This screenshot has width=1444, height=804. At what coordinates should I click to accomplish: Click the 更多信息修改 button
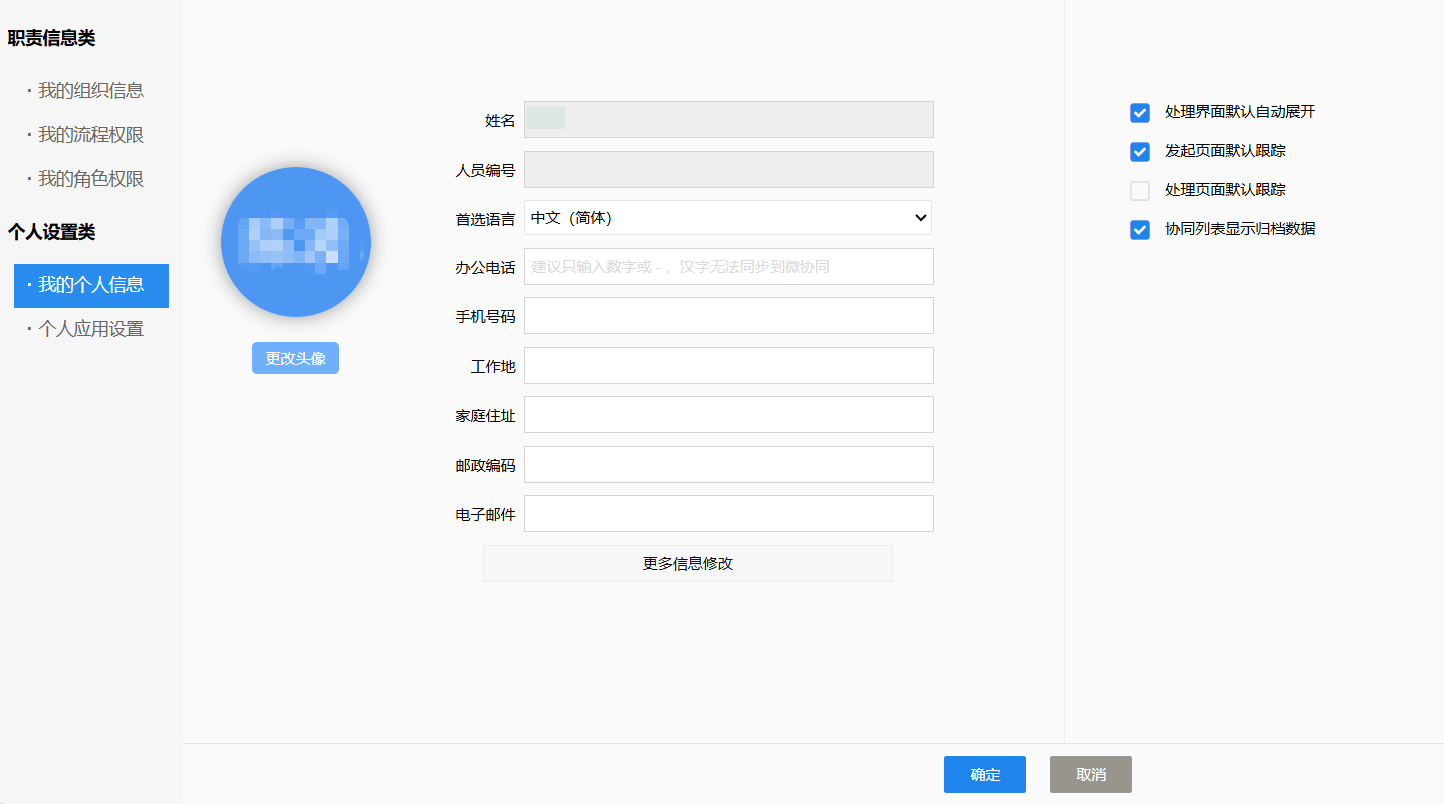click(x=688, y=564)
